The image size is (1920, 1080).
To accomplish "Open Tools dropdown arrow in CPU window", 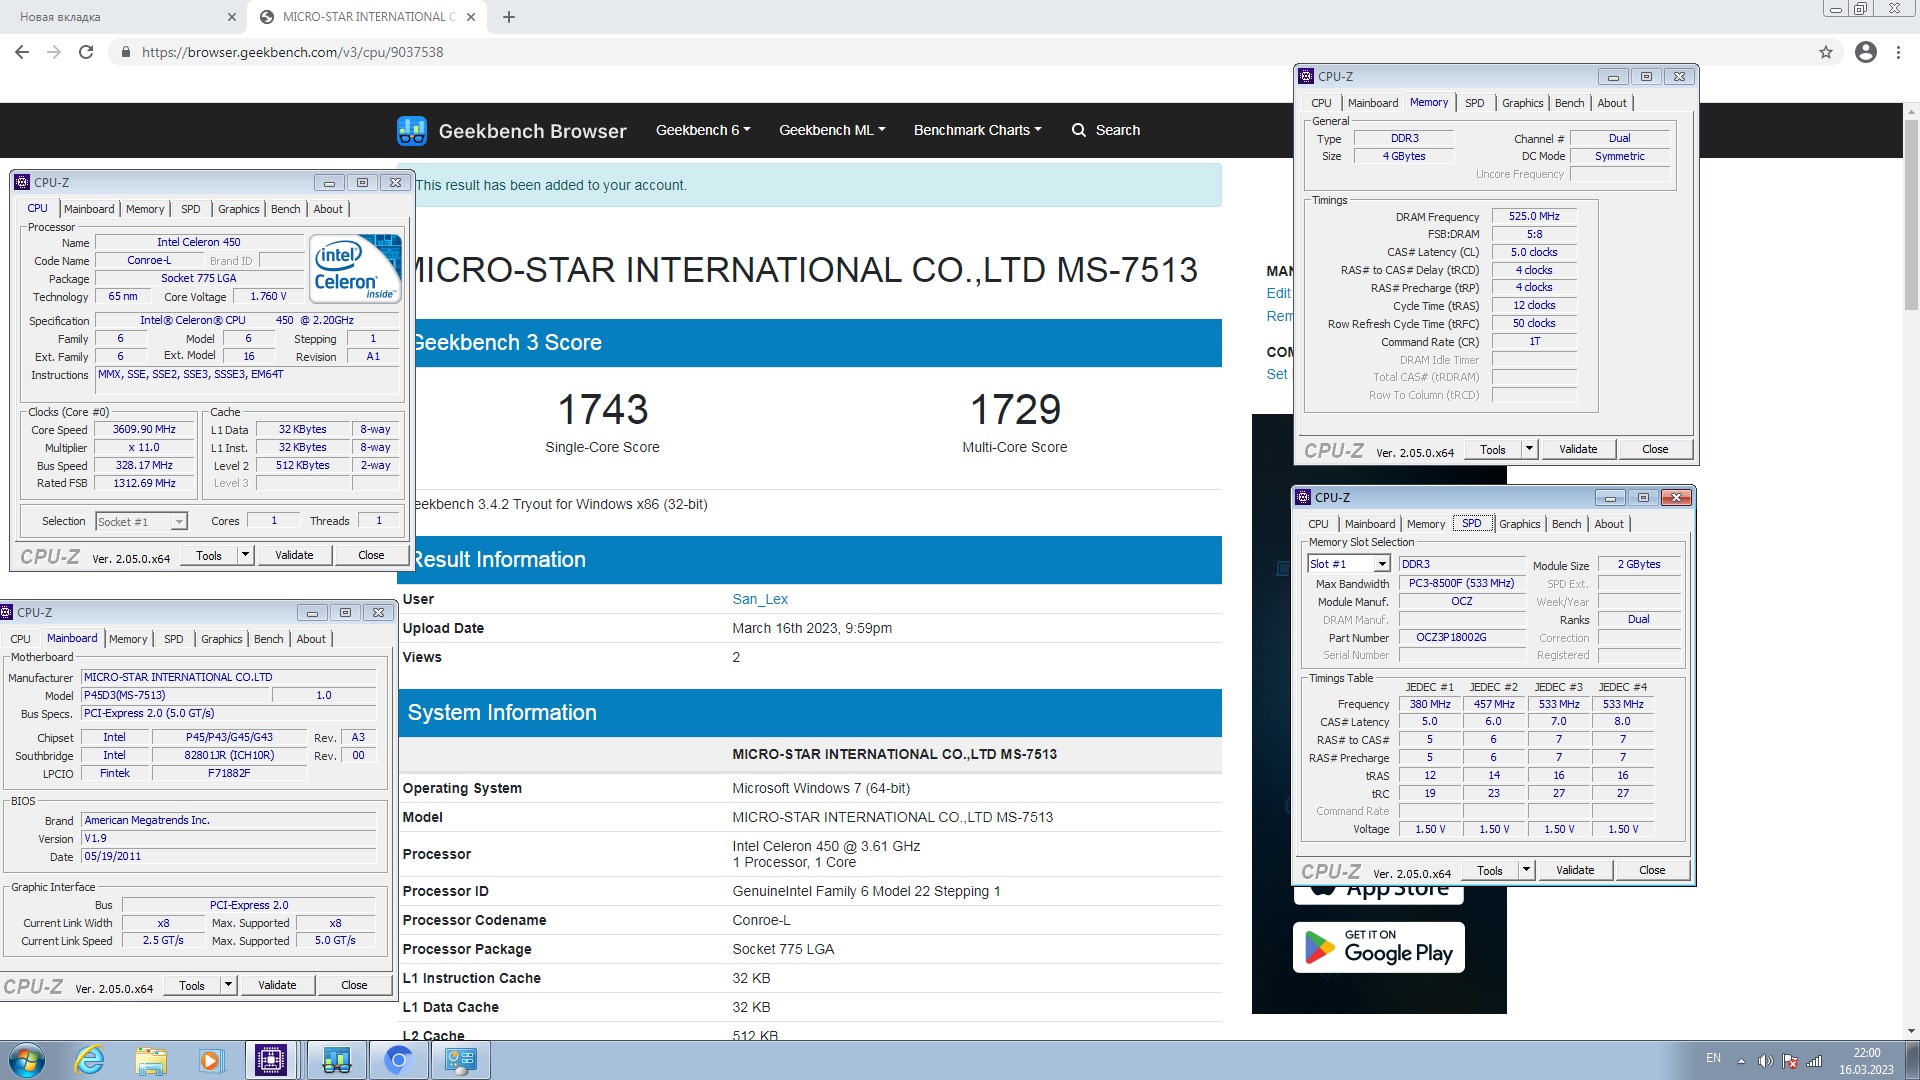I will point(245,555).
